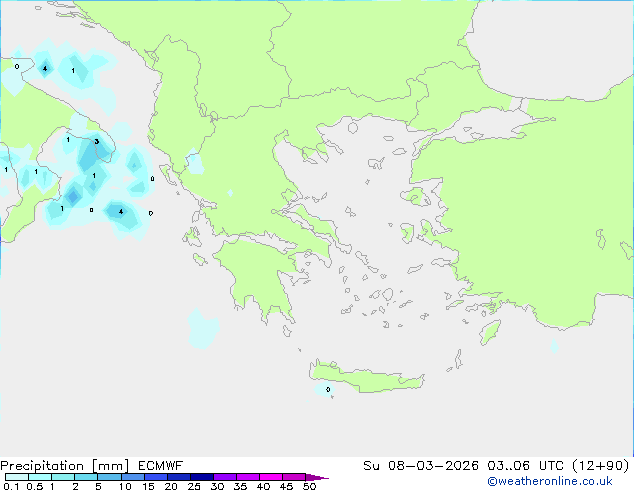The height and width of the screenshot is (490, 634).
Task: Click the '03..06 UTC' time text
Action: tap(525, 466)
